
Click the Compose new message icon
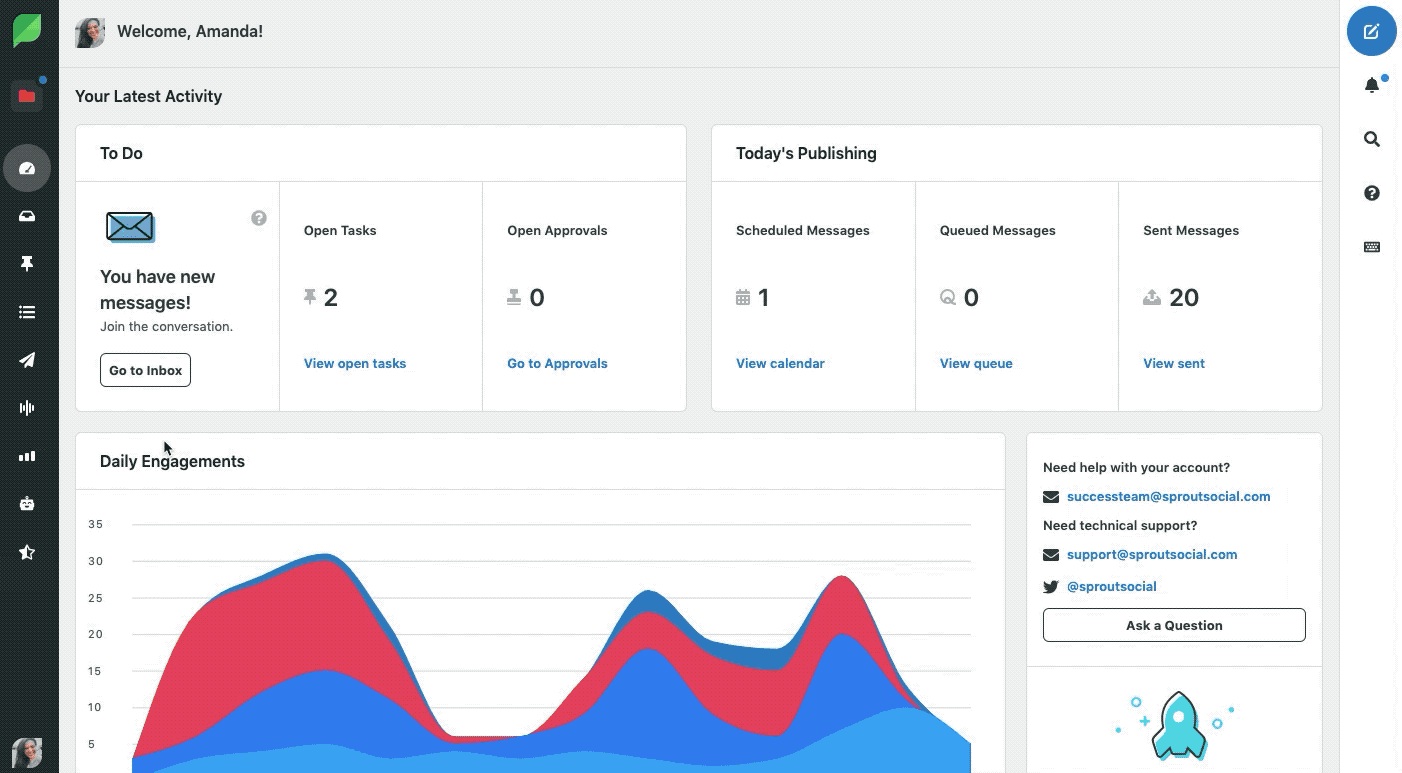[1371, 31]
